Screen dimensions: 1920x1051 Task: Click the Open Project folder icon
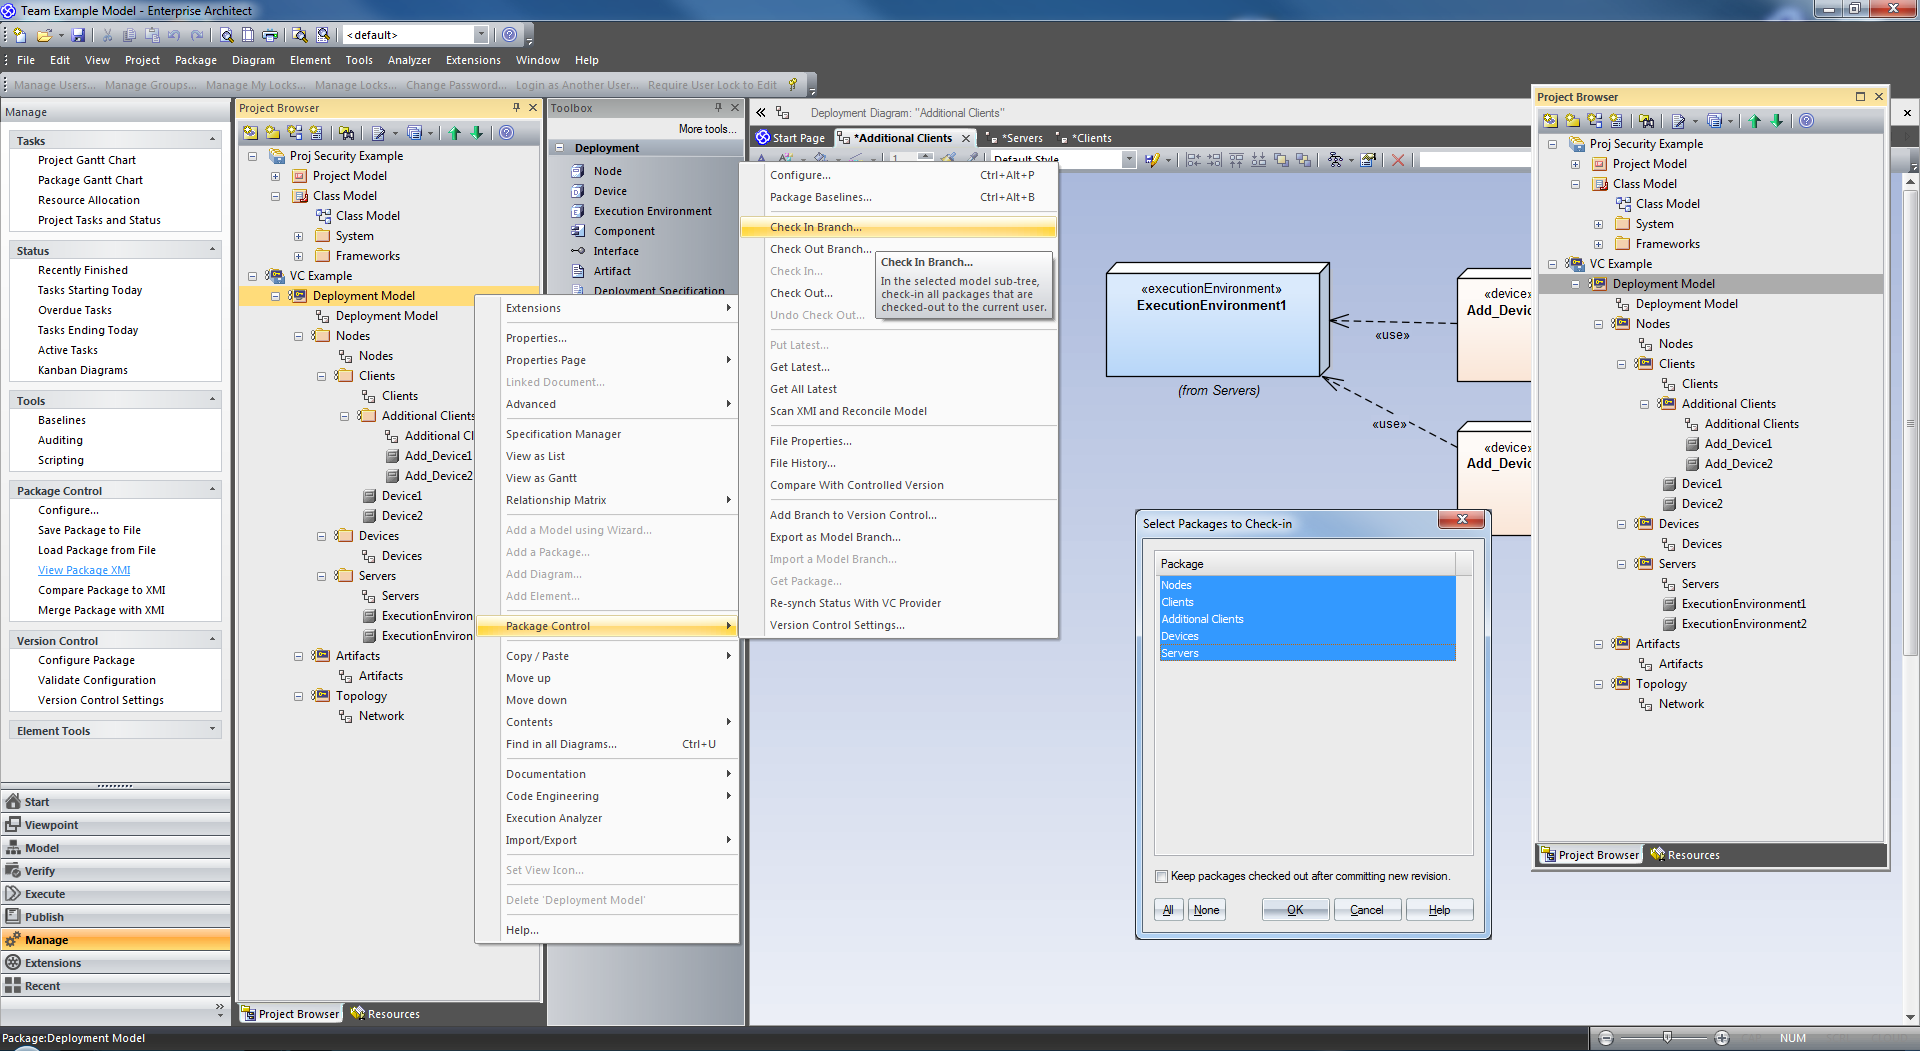tap(44, 35)
